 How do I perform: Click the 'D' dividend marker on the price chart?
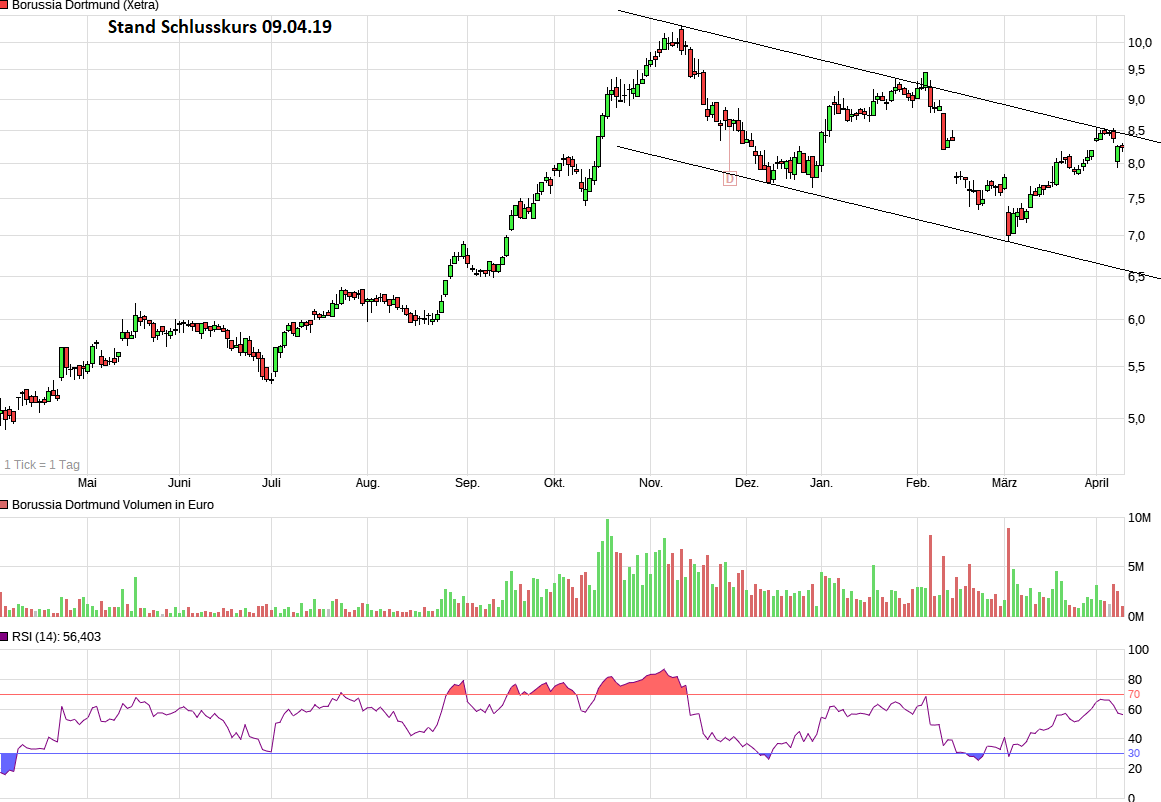click(x=730, y=178)
